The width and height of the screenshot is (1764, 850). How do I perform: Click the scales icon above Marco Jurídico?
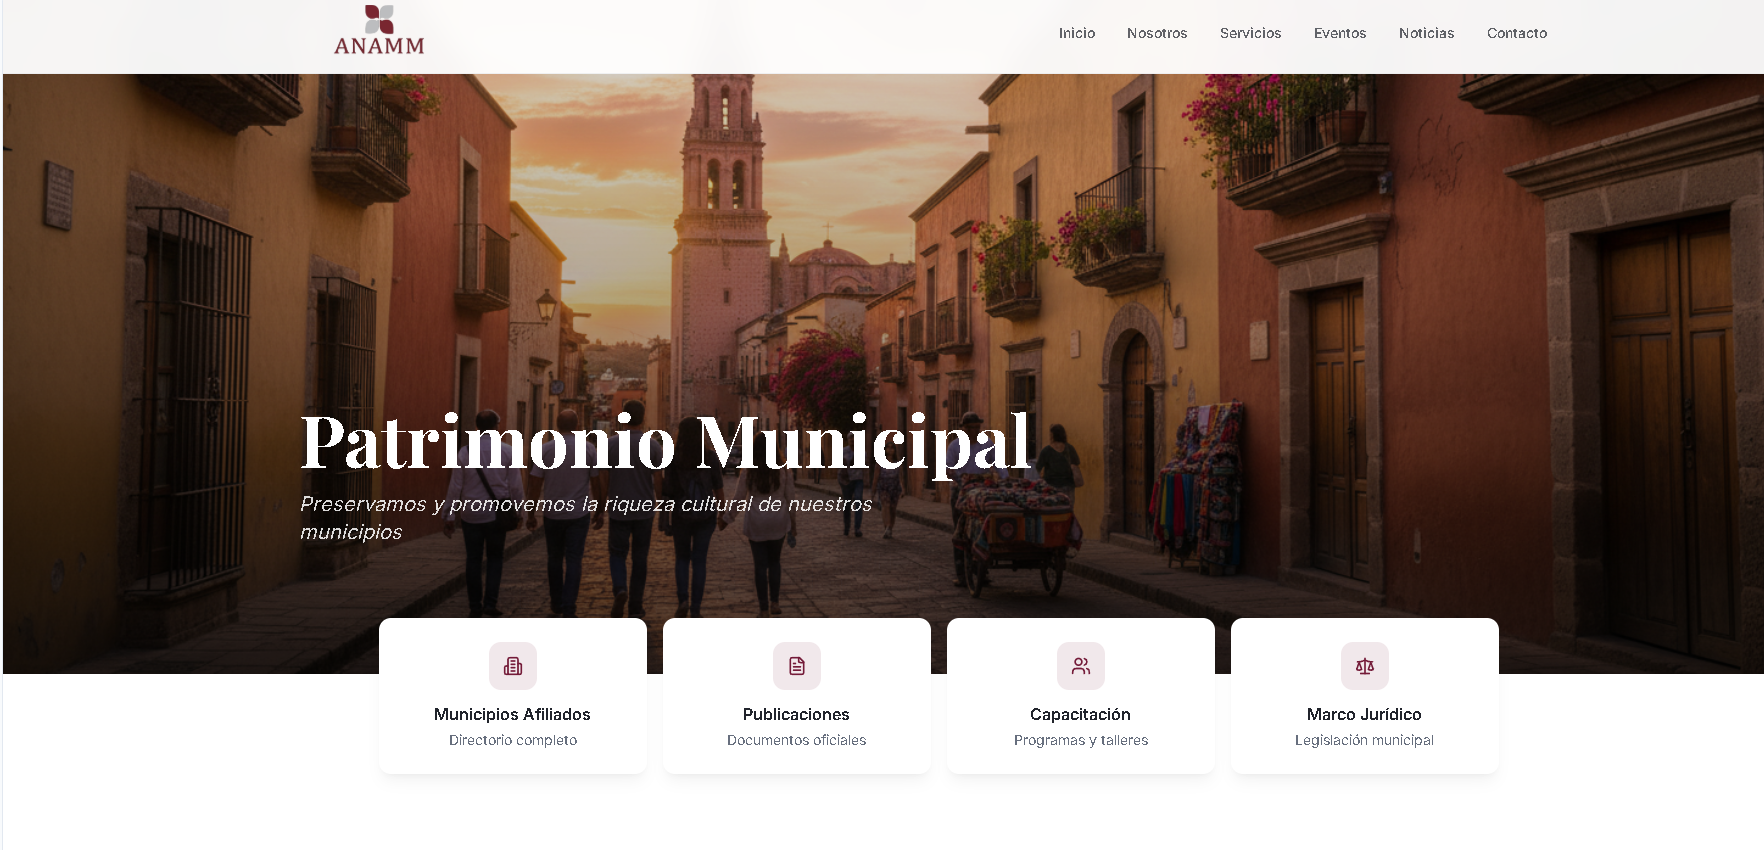coord(1365,666)
